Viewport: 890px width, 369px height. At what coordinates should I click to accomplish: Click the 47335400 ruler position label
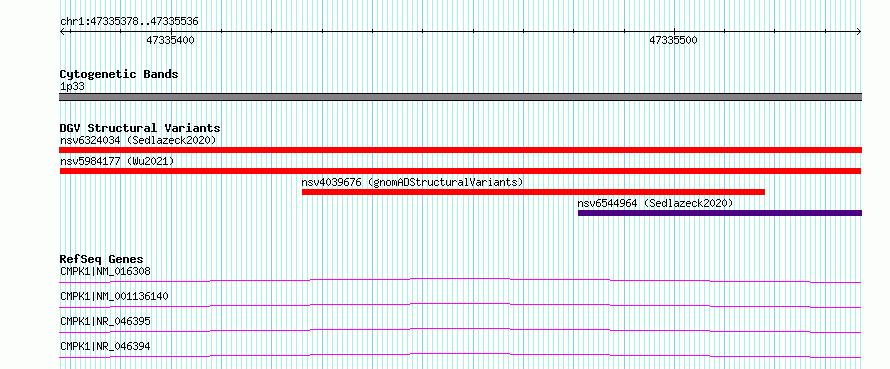[x=170, y=40]
